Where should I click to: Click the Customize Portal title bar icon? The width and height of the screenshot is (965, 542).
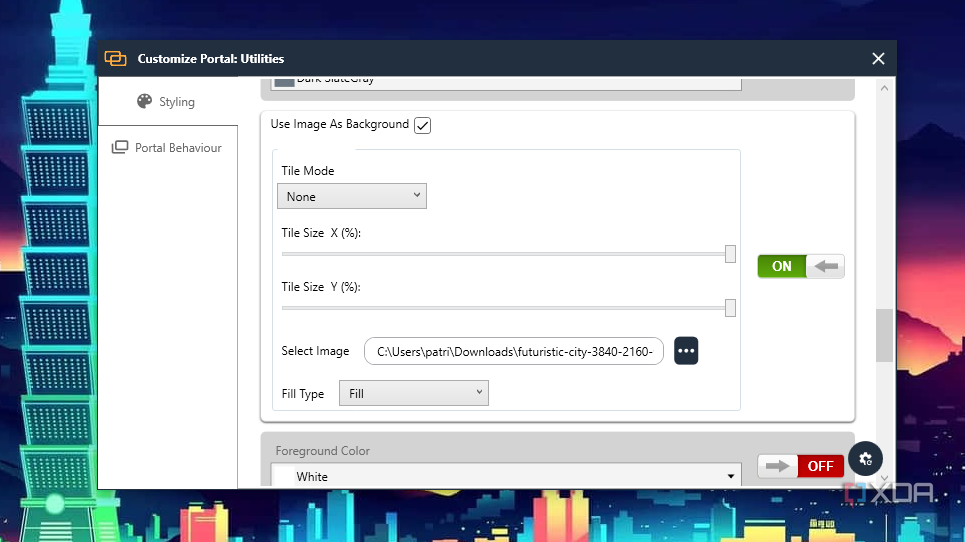coord(116,59)
